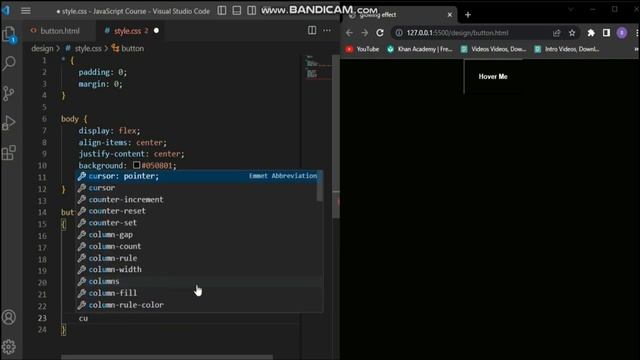
Task: Open Source Control view in activity bar
Action: click(9, 93)
